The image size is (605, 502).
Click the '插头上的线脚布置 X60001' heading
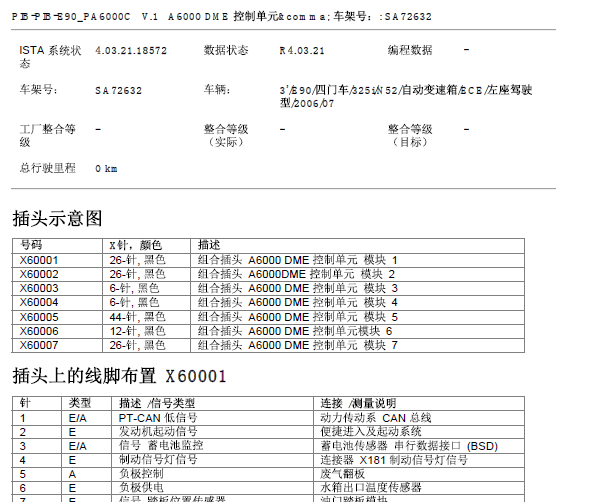pyautogui.click(x=120, y=376)
